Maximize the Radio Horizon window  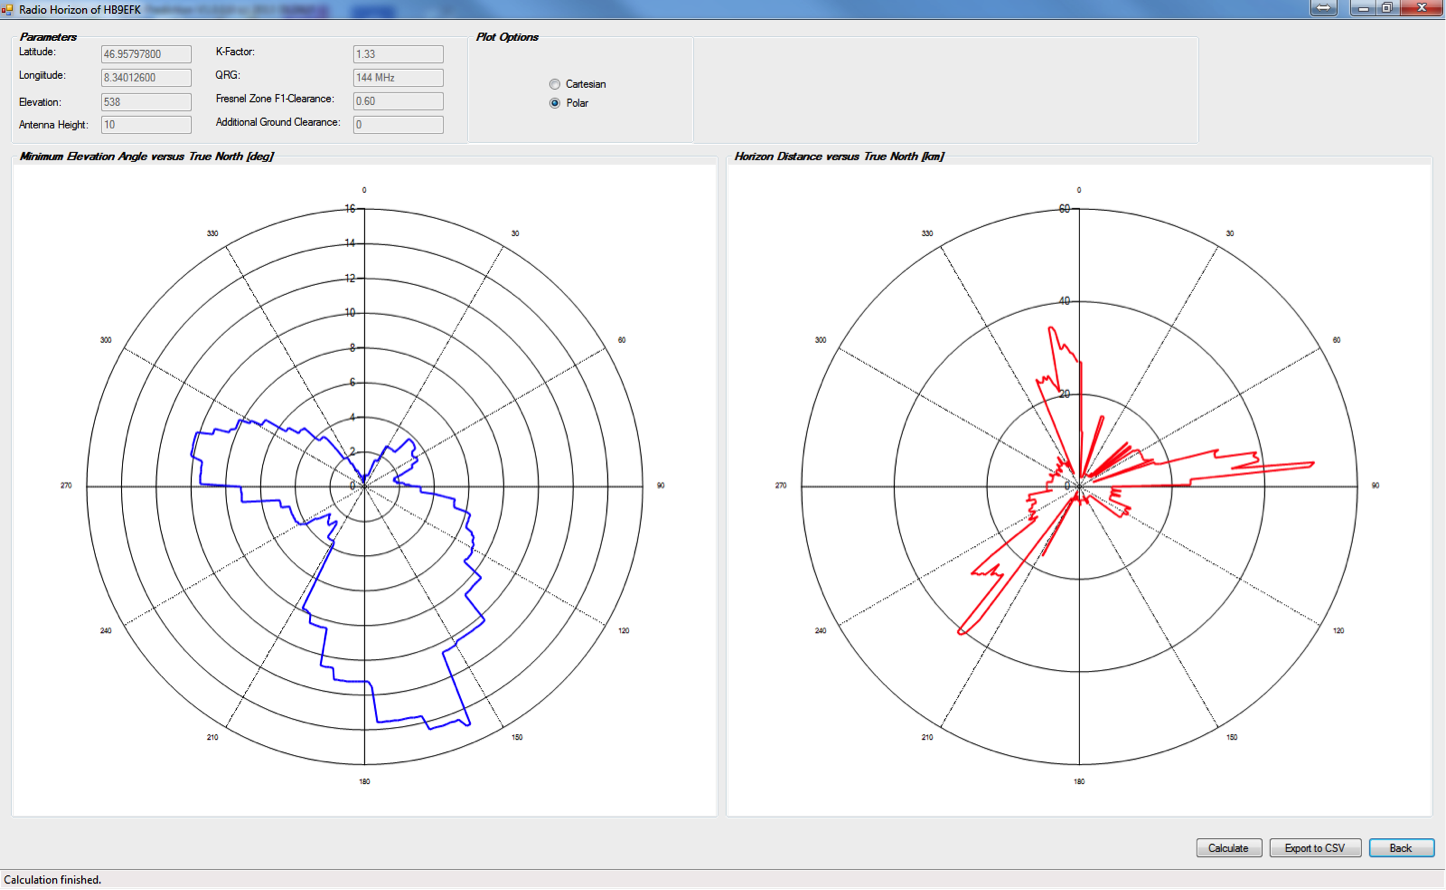coord(1388,8)
